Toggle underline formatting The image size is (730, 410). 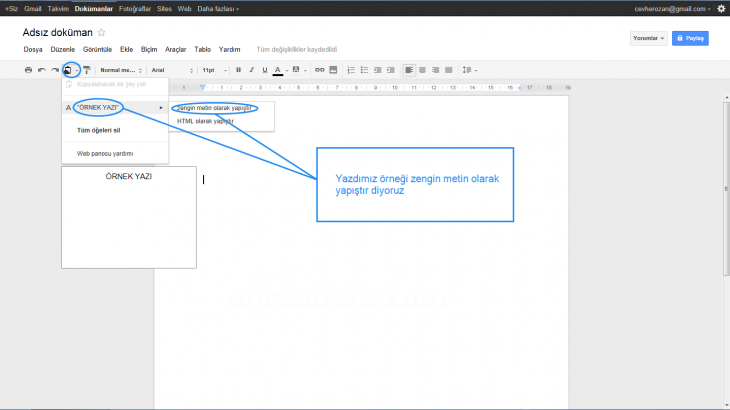tap(264, 70)
